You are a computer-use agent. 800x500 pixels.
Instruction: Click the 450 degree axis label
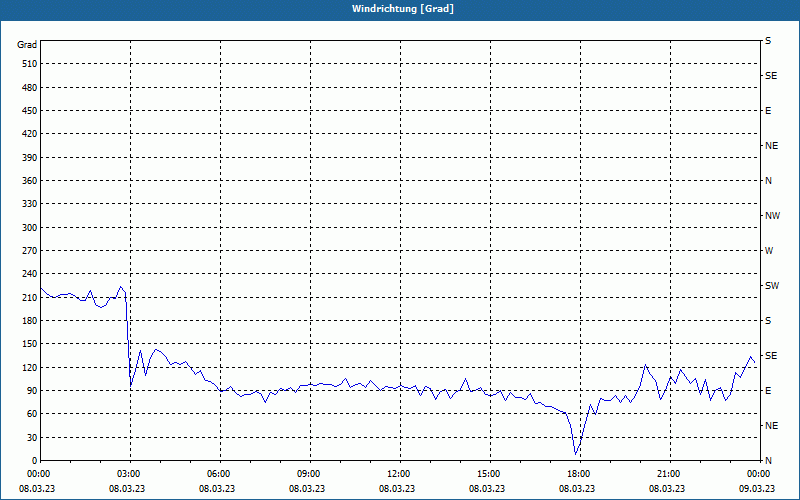click(30, 111)
